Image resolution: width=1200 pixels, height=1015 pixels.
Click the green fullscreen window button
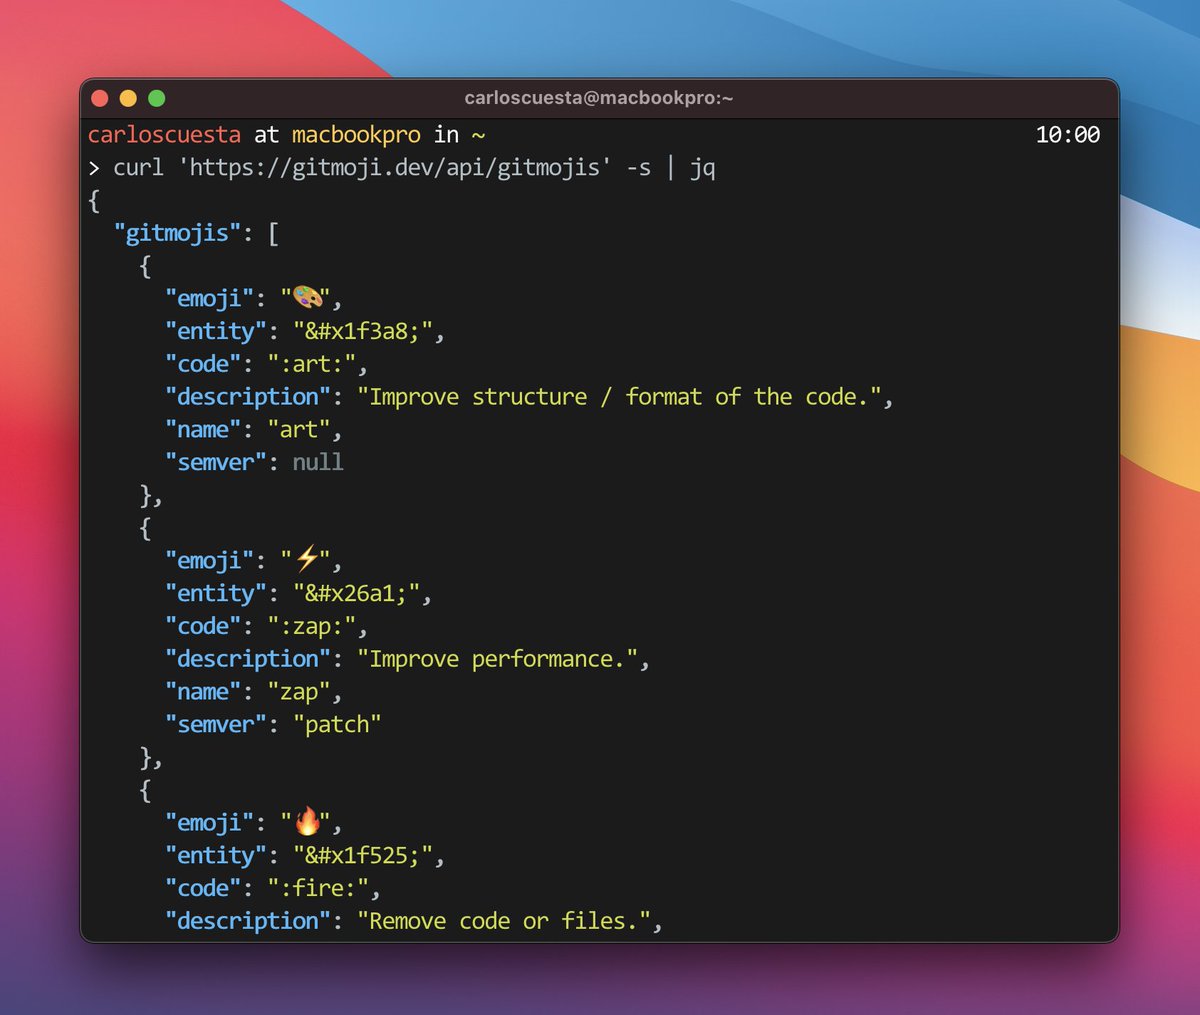tap(156, 98)
